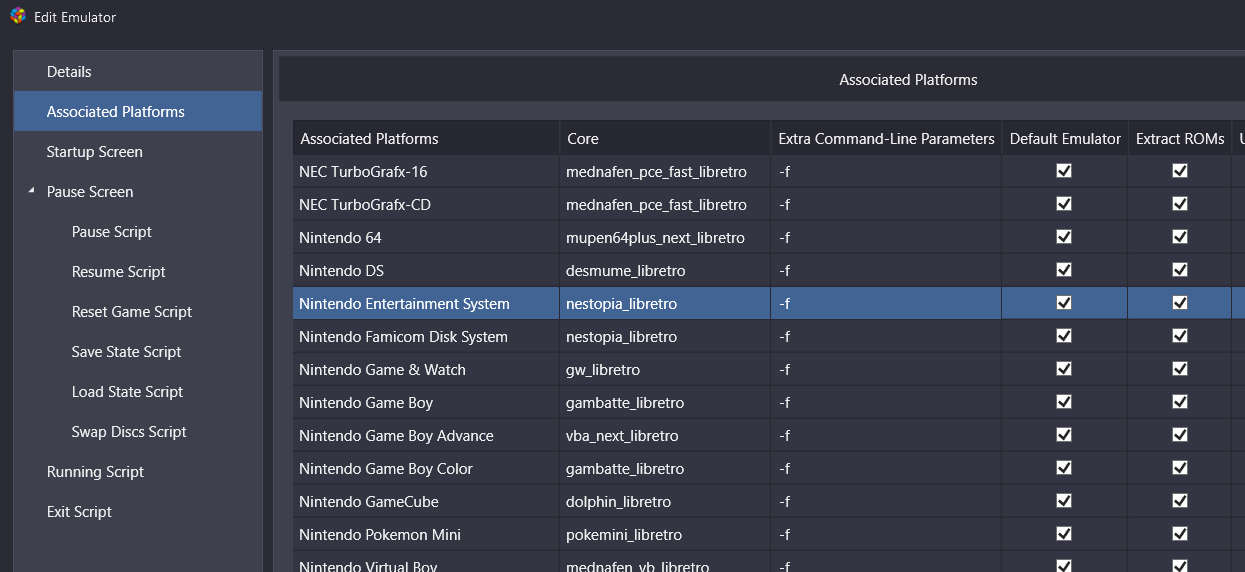Click the LaunchBox app icon in title bar
The image size is (1245, 572).
[17, 17]
